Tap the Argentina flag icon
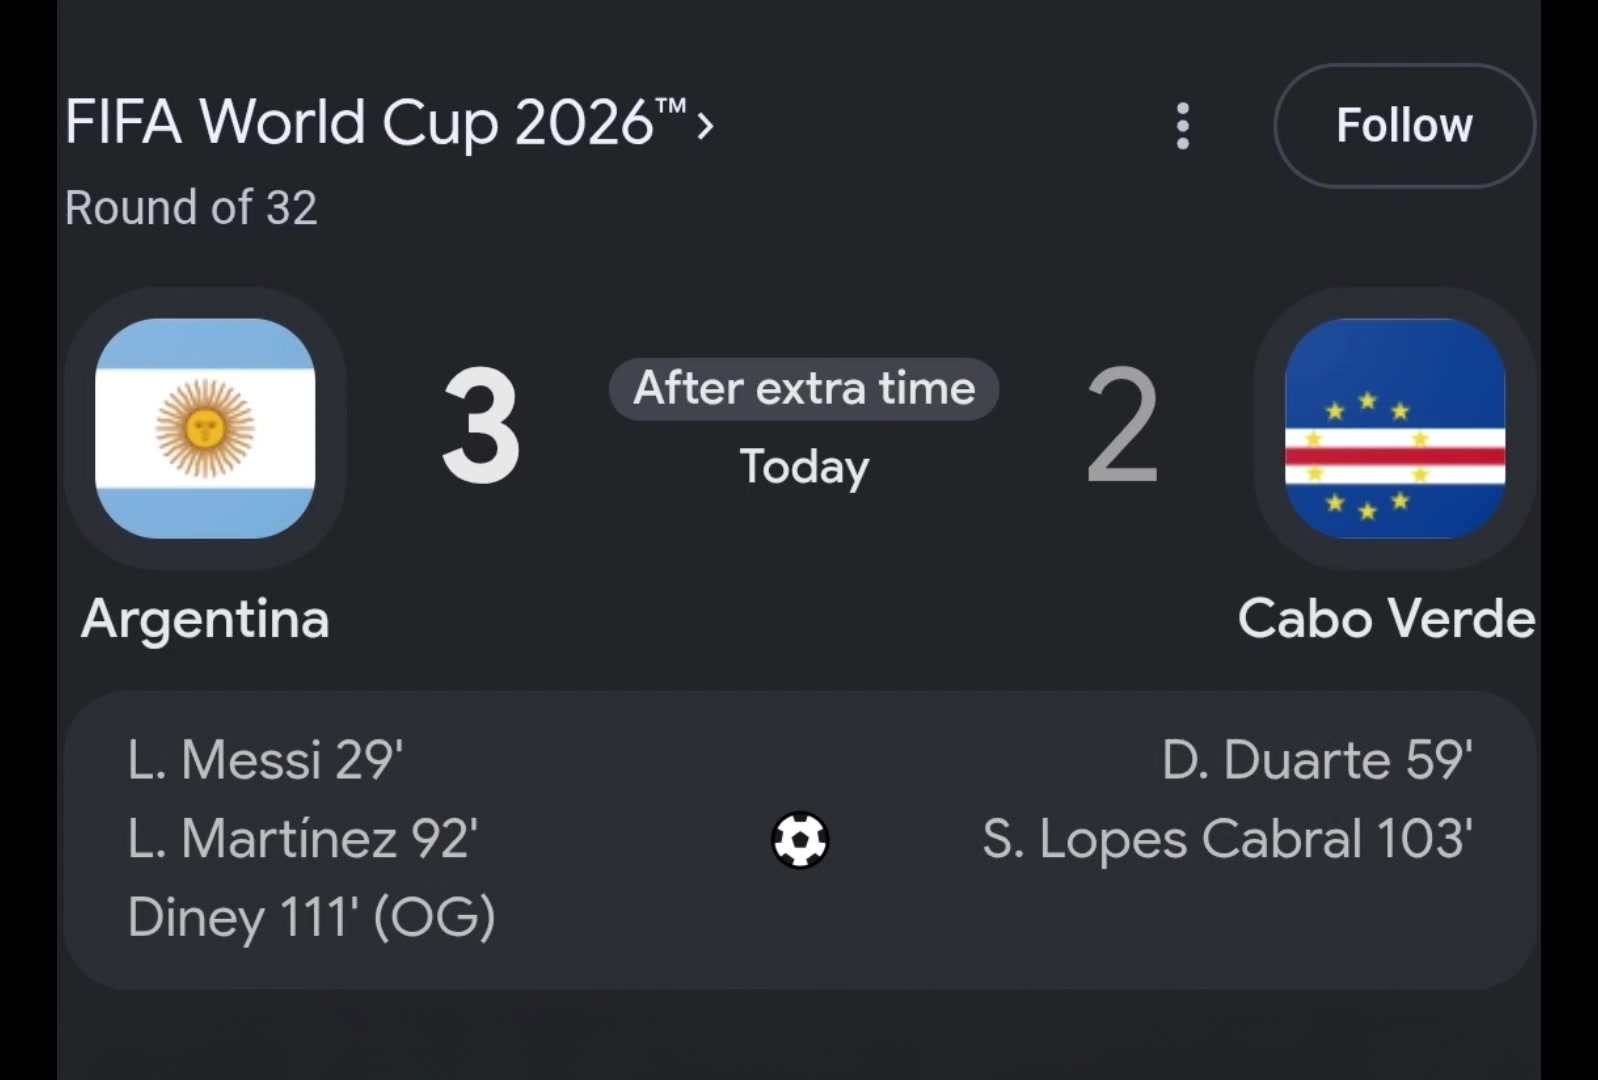 pyautogui.click(x=205, y=429)
